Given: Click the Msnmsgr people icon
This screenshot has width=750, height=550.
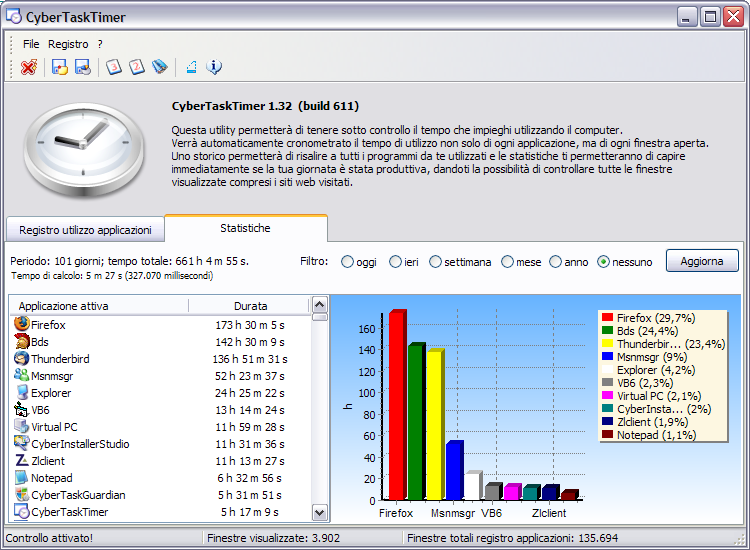Looking at the screenshot, I should (22, 375).
